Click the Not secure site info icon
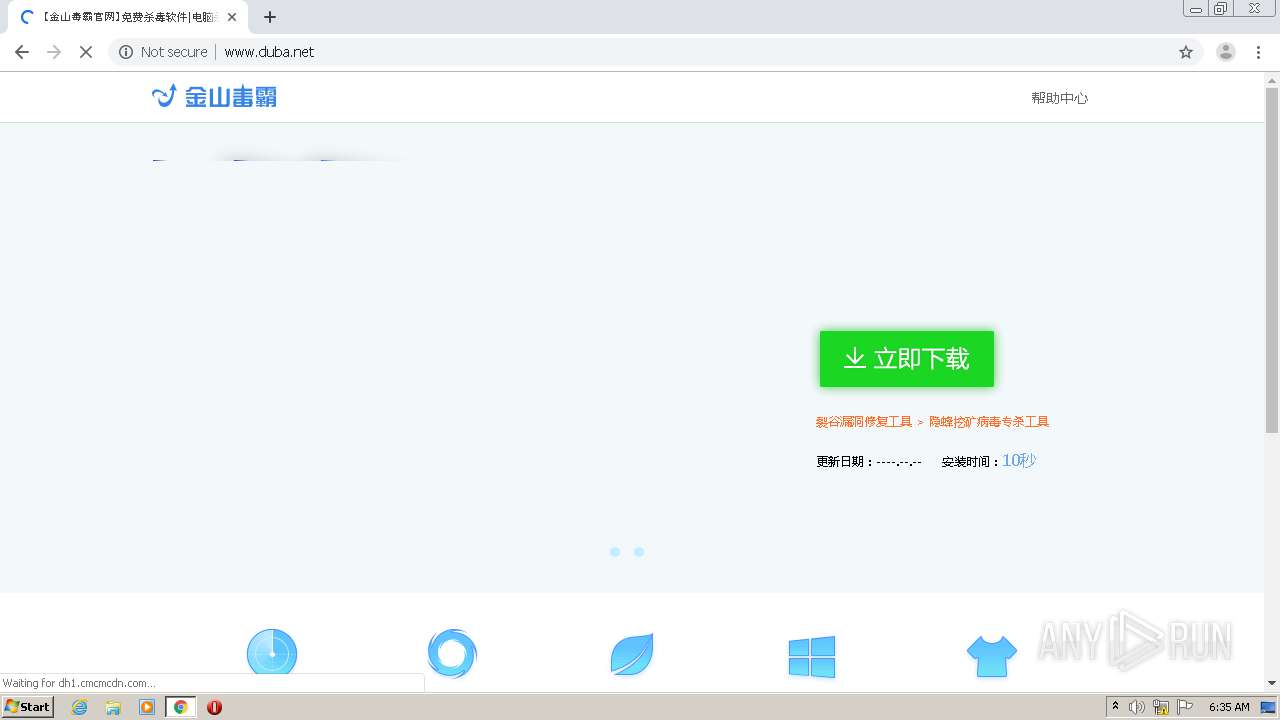1280x720 pixels. point(126,52)
